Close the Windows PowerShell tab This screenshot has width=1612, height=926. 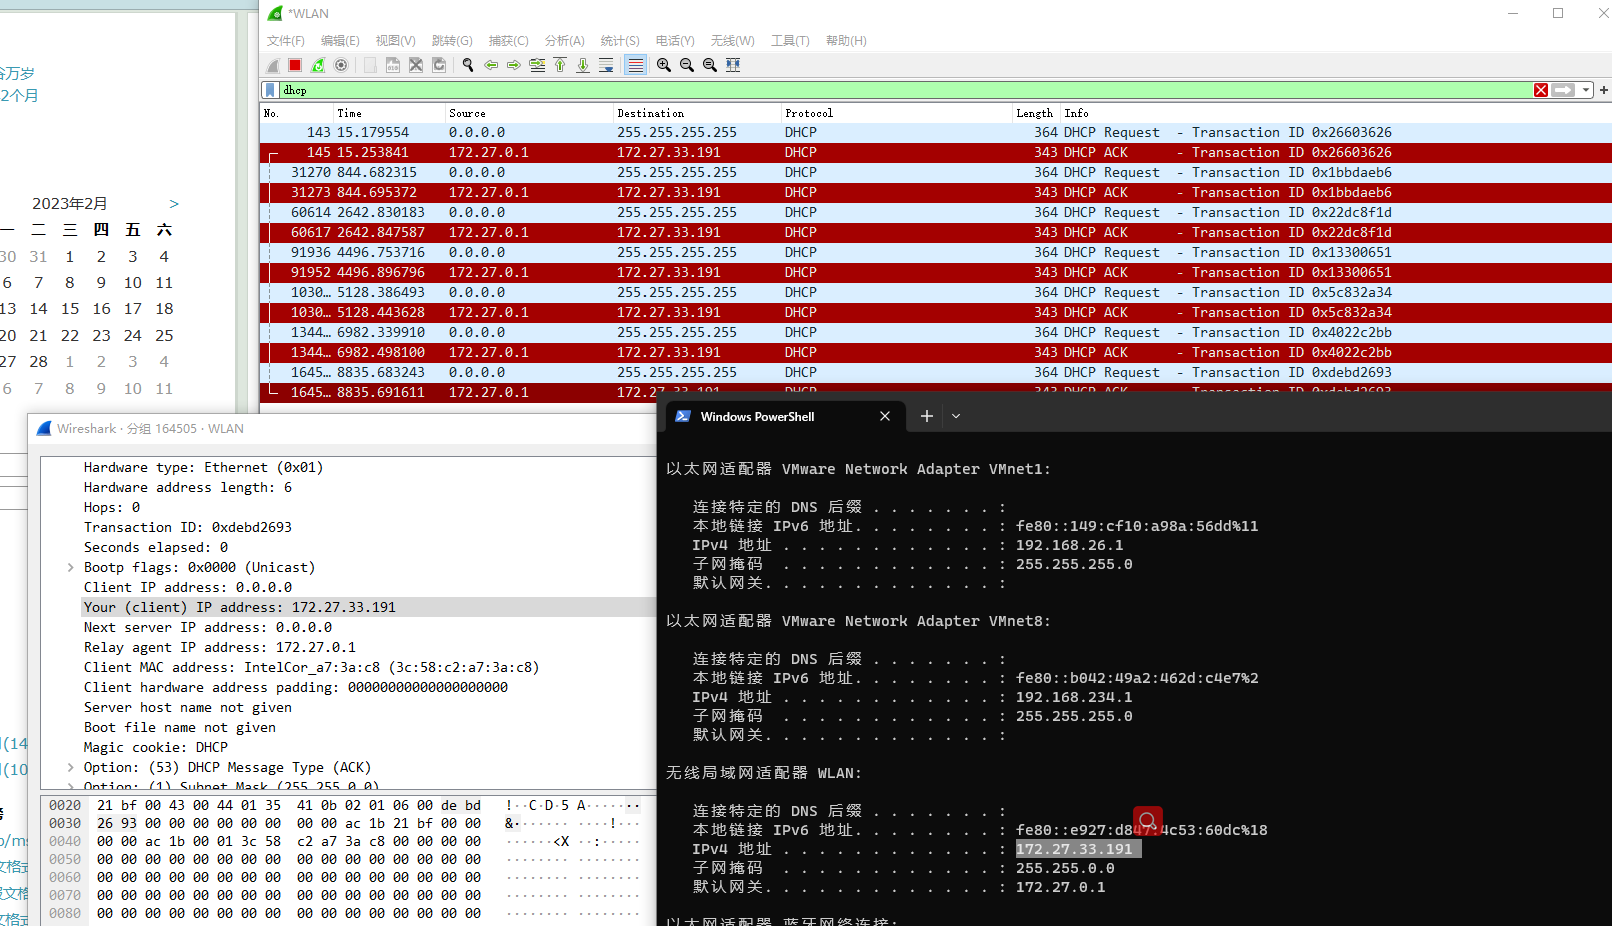pos(885,417)
